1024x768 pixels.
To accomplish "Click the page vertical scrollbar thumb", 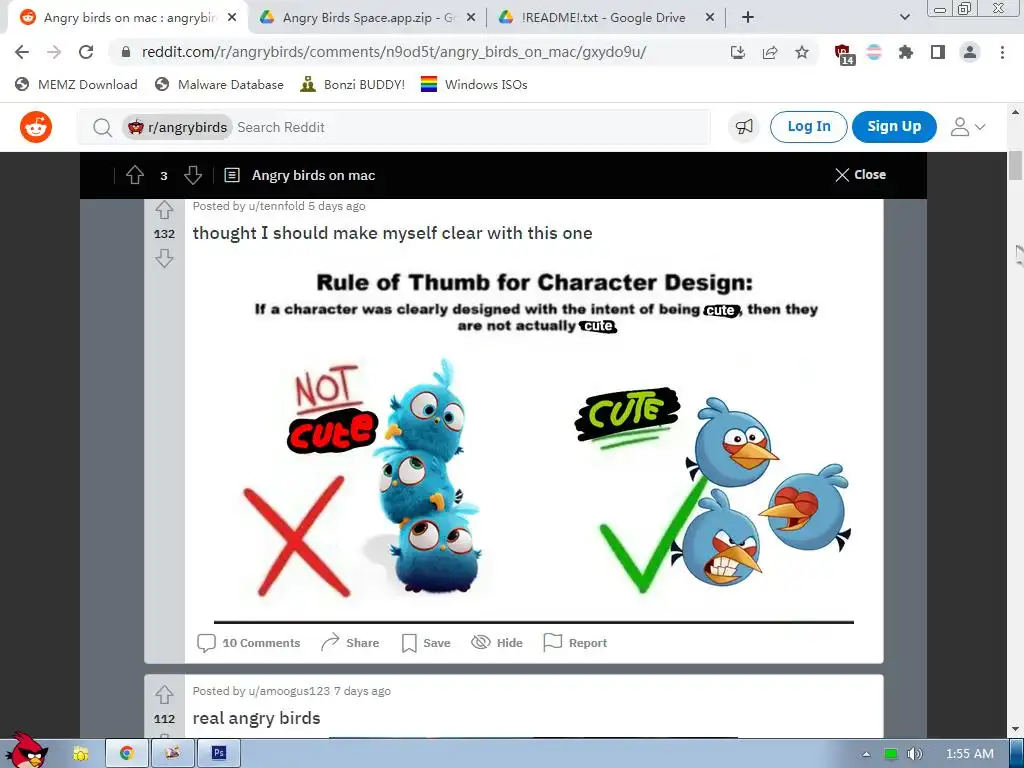I will click(1015, 165).
